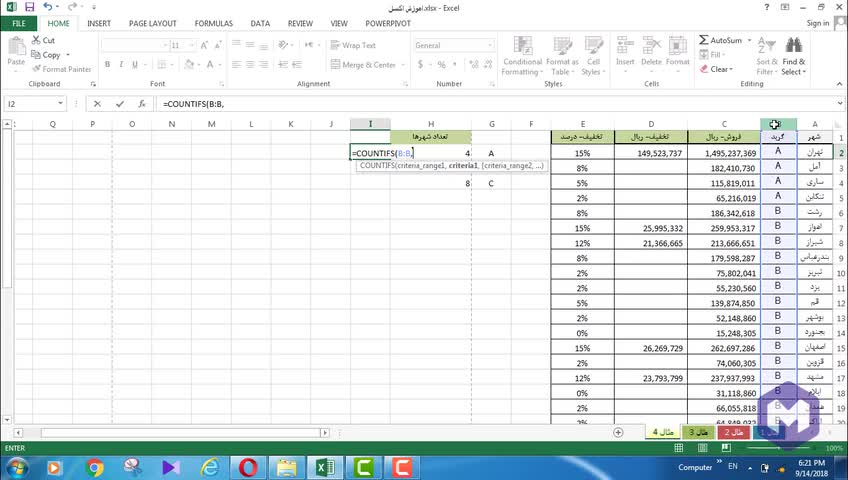Toggle Align Left
The image size is (848, 480).
(x=236, y=65)
